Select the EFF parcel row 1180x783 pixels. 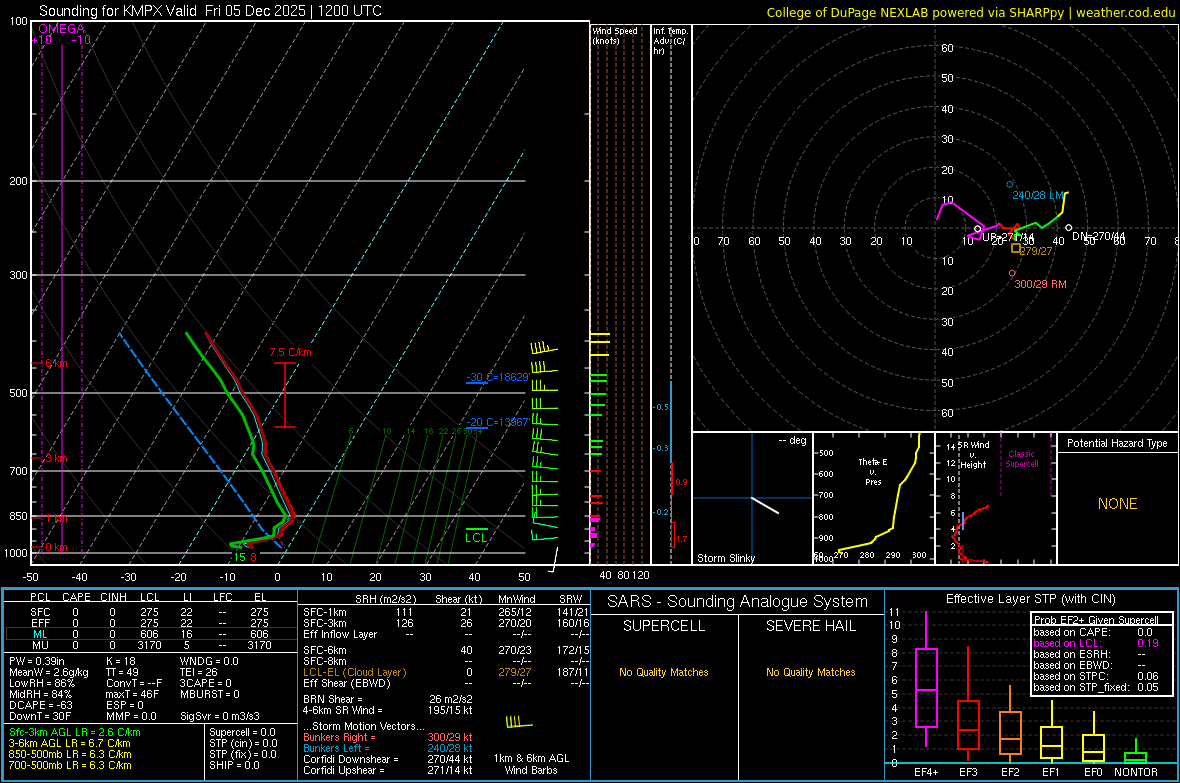[x=151, y=623]
